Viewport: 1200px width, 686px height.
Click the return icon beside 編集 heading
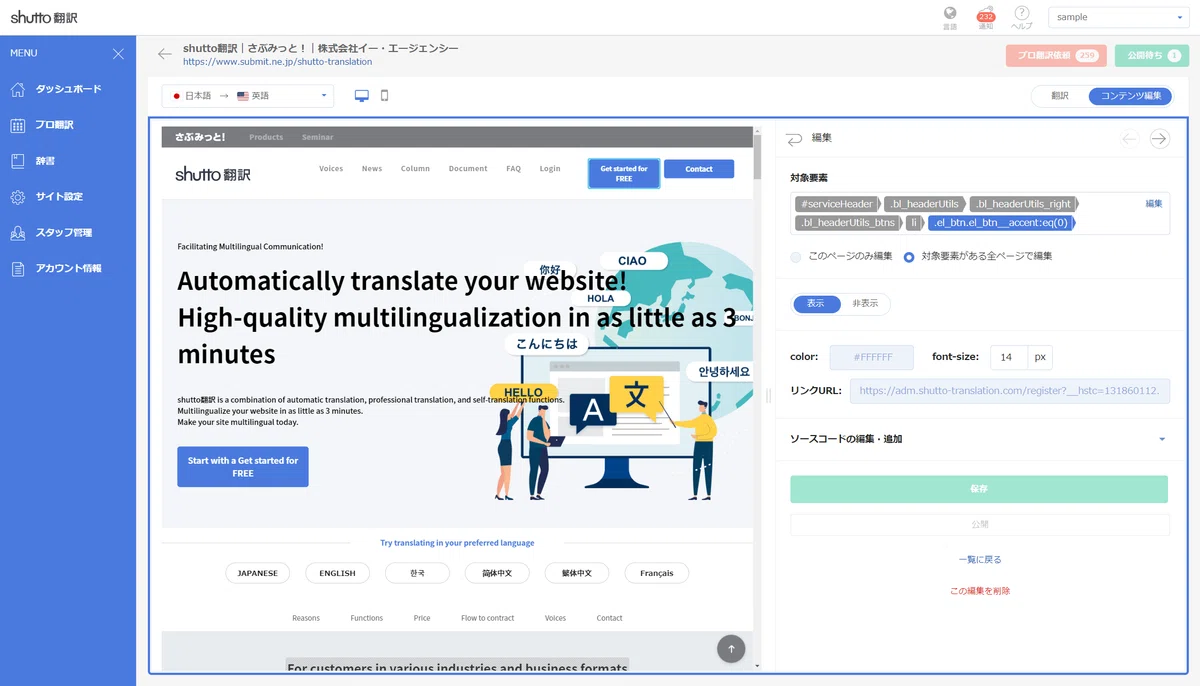point(794,139)
